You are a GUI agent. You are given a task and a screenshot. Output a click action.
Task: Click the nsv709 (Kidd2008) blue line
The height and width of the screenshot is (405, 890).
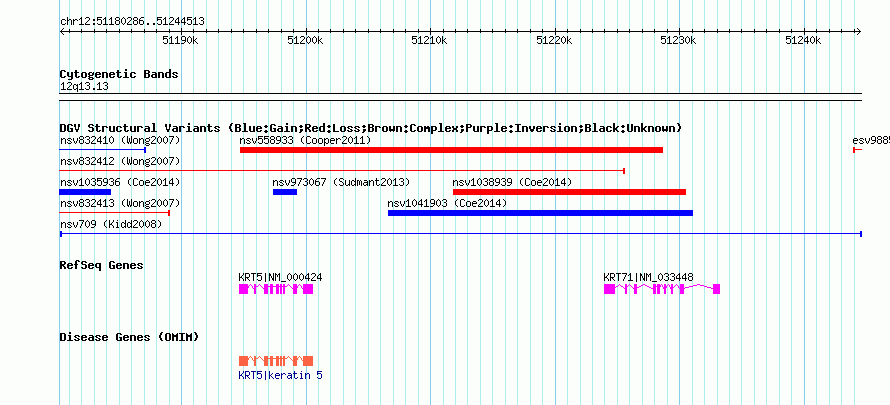click(461, 234)
